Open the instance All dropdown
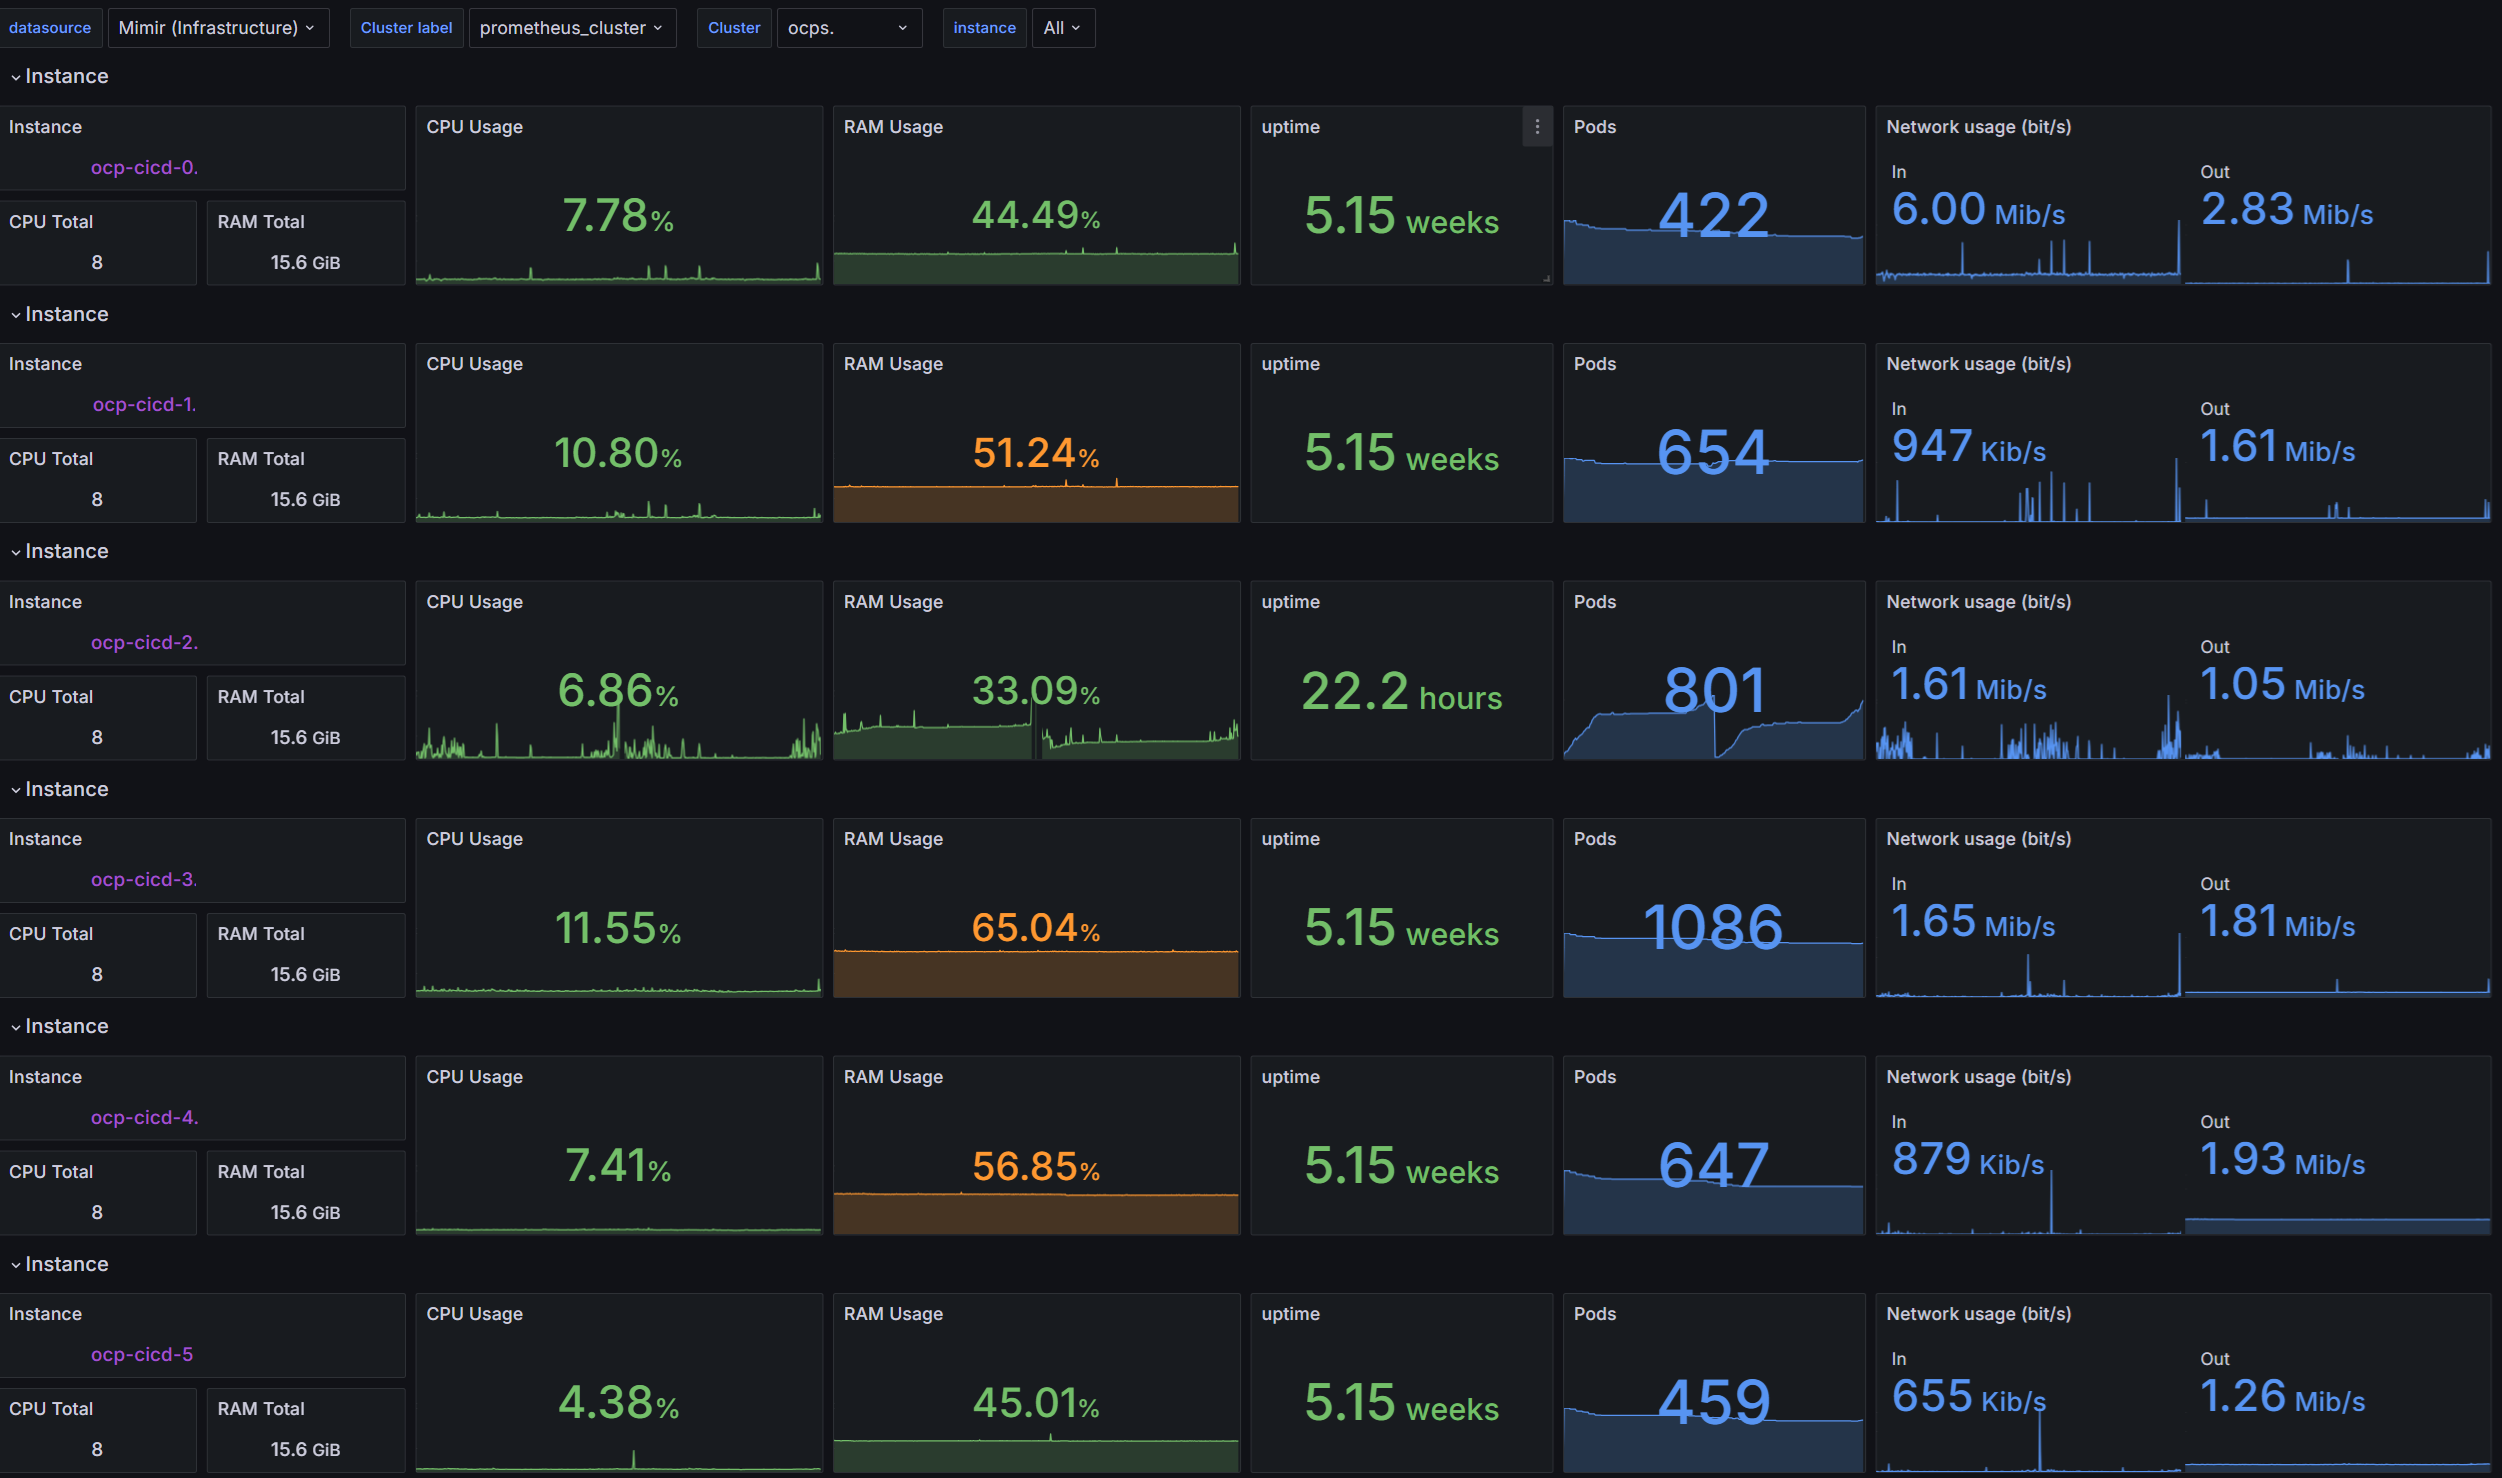 [x=1062, y=28]
